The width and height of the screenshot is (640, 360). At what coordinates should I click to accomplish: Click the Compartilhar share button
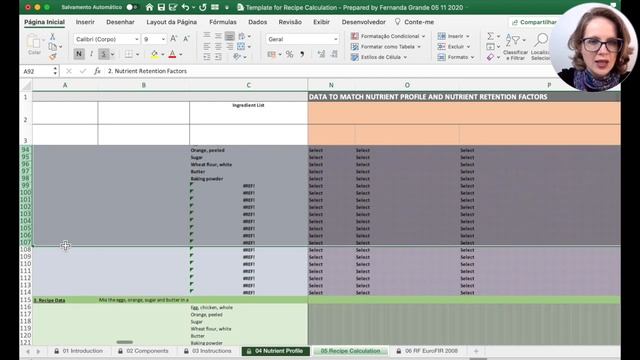click(534, 22)
